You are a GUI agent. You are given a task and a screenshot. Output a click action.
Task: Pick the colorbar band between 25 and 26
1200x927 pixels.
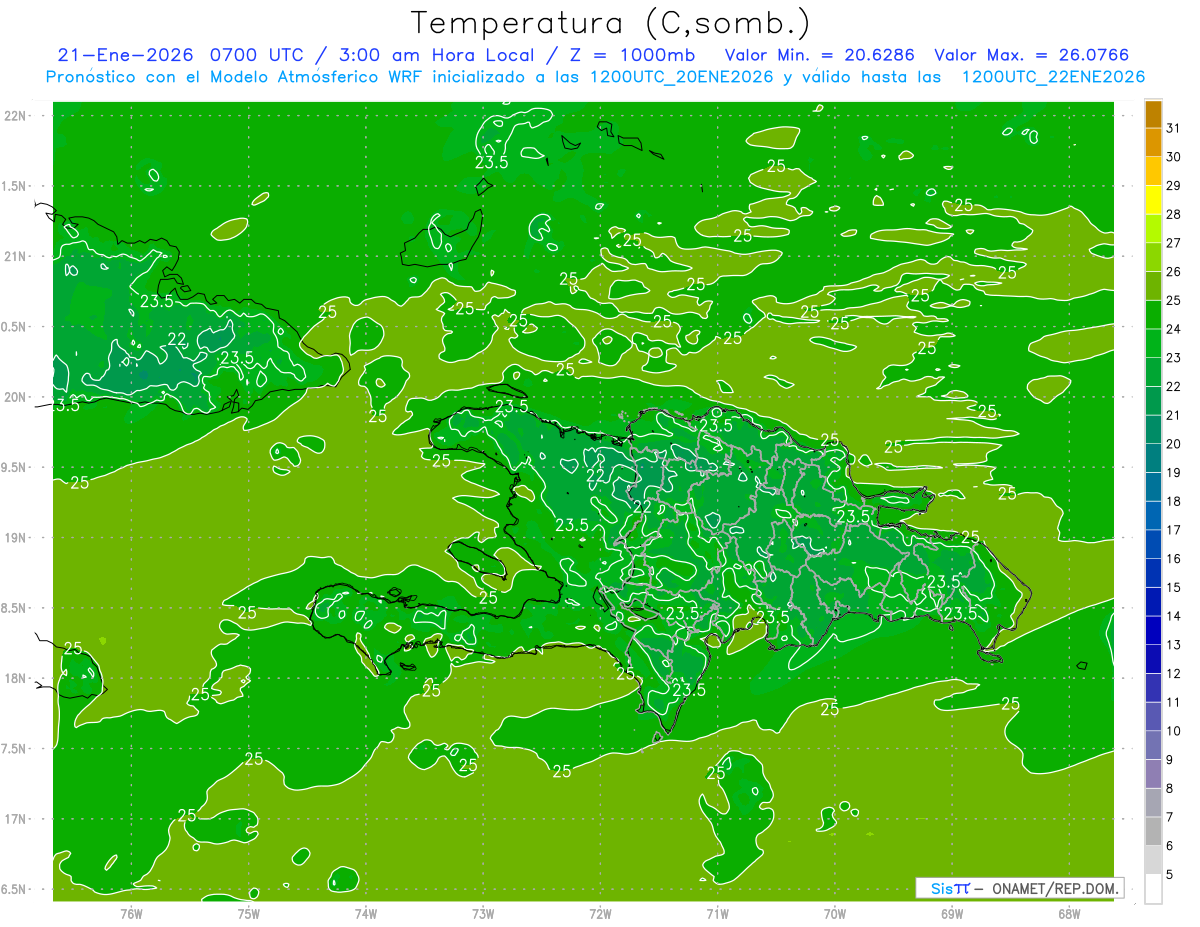click(x=1153, y=286)
